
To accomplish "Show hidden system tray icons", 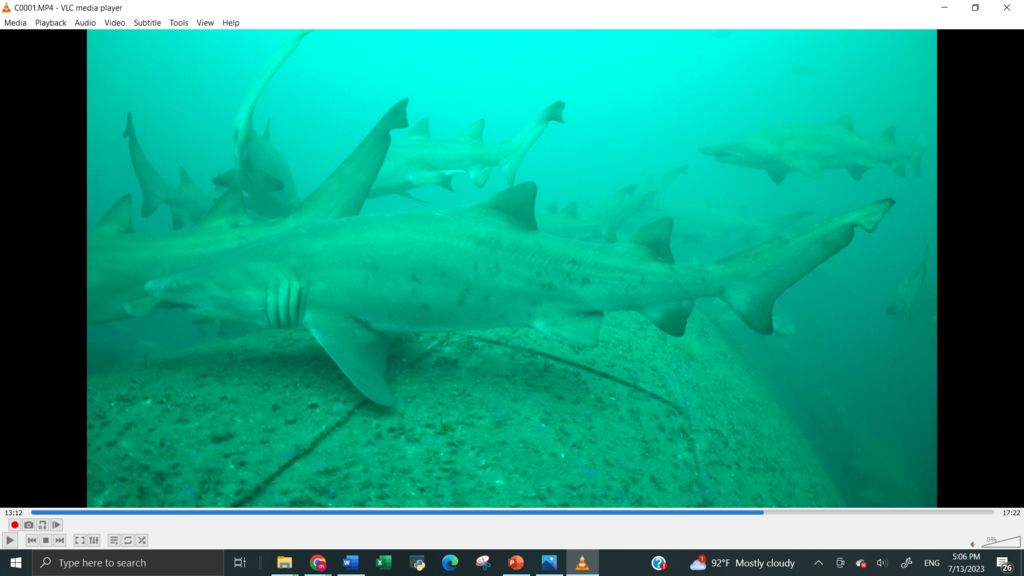I will tap(818, 563).
